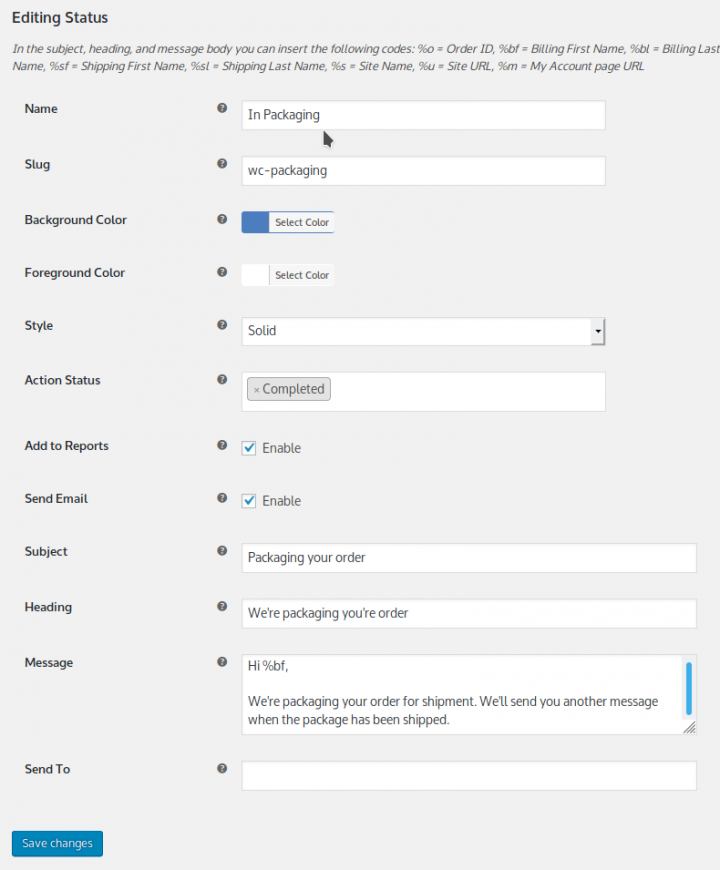This screenshot has height=870, width=720.
Task: Click the Message help icon
Action: (221, 661)
